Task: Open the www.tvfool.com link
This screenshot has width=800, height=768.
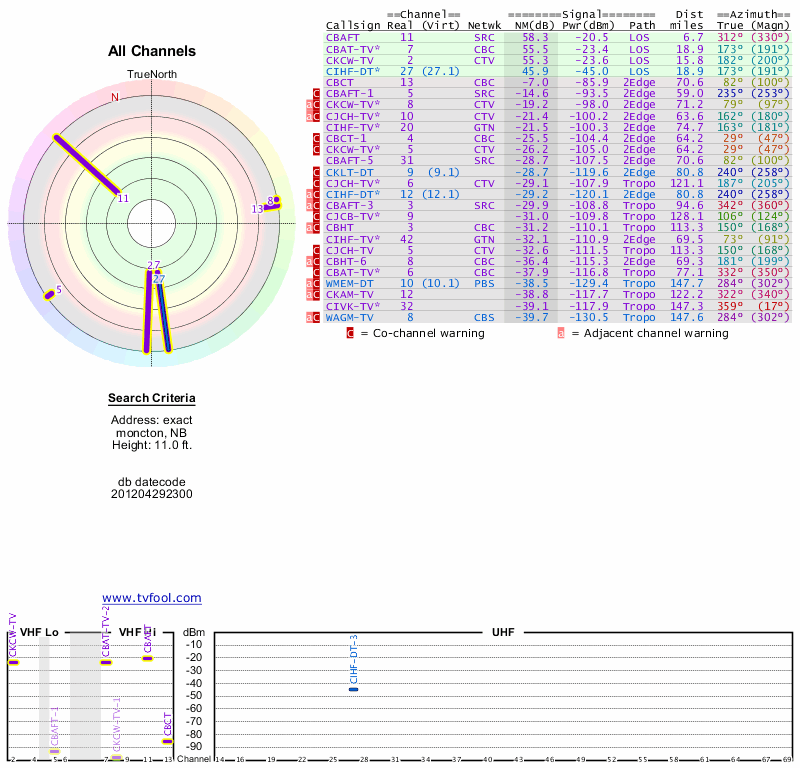Action: pyautogui.click(x=152, y=598)
